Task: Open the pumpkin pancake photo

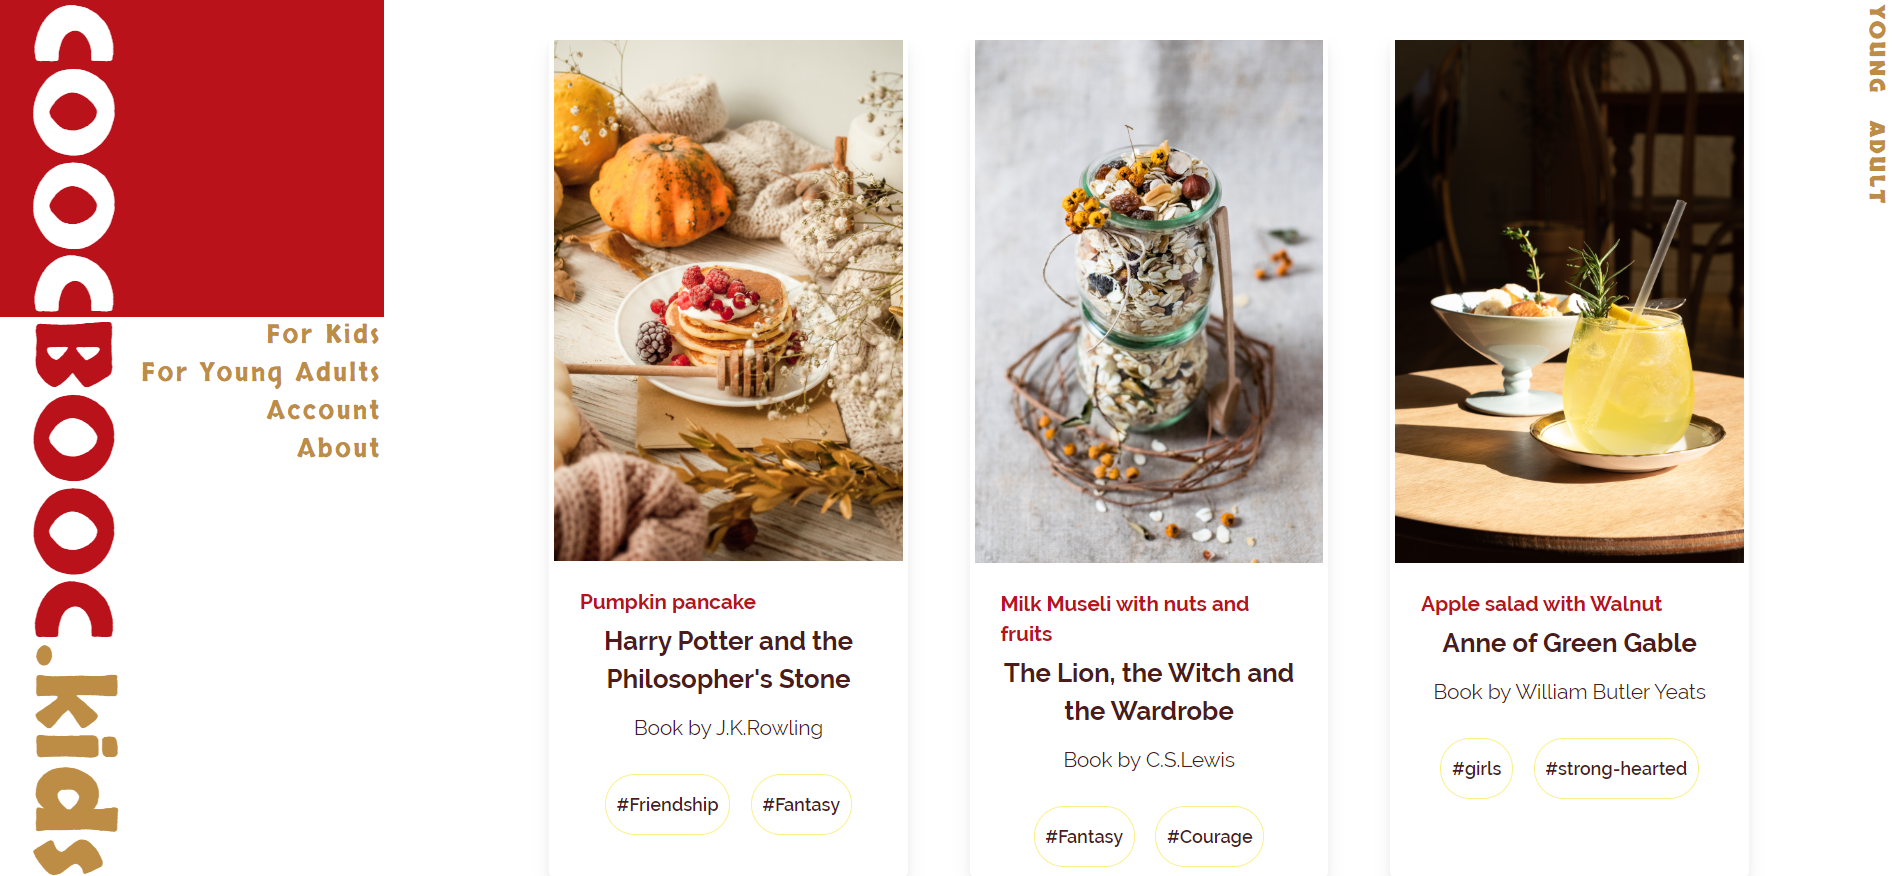Action: (x=728, y=300)
